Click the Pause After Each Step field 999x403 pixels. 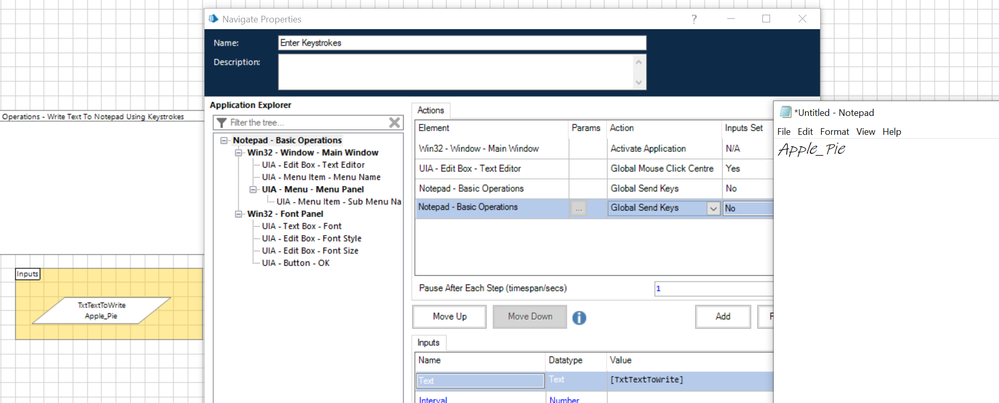[712, 288]
